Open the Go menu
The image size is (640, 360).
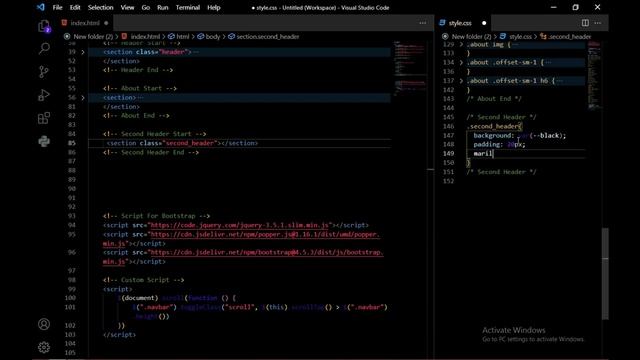146,7
